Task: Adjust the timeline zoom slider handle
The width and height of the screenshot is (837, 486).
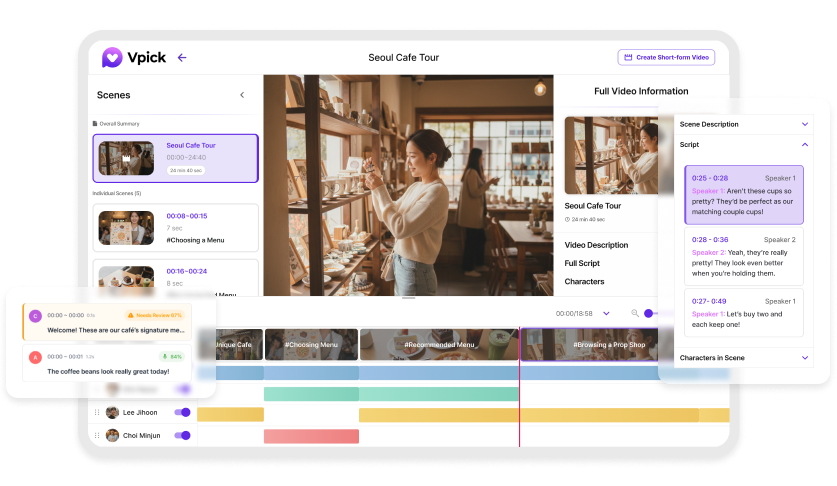Action: 648,313
